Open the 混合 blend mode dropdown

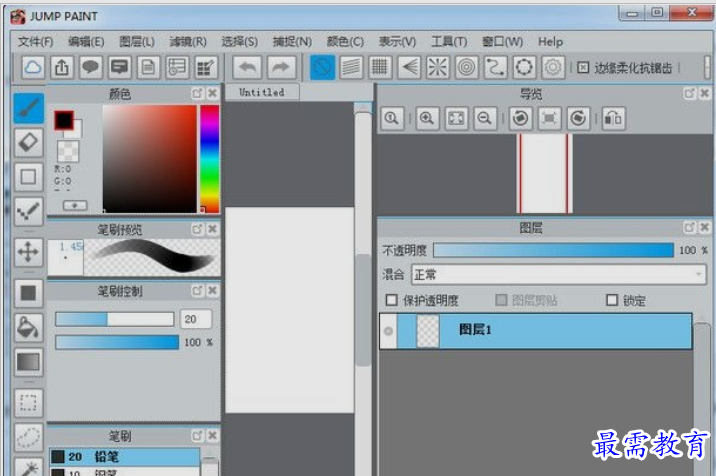(559, 275)
